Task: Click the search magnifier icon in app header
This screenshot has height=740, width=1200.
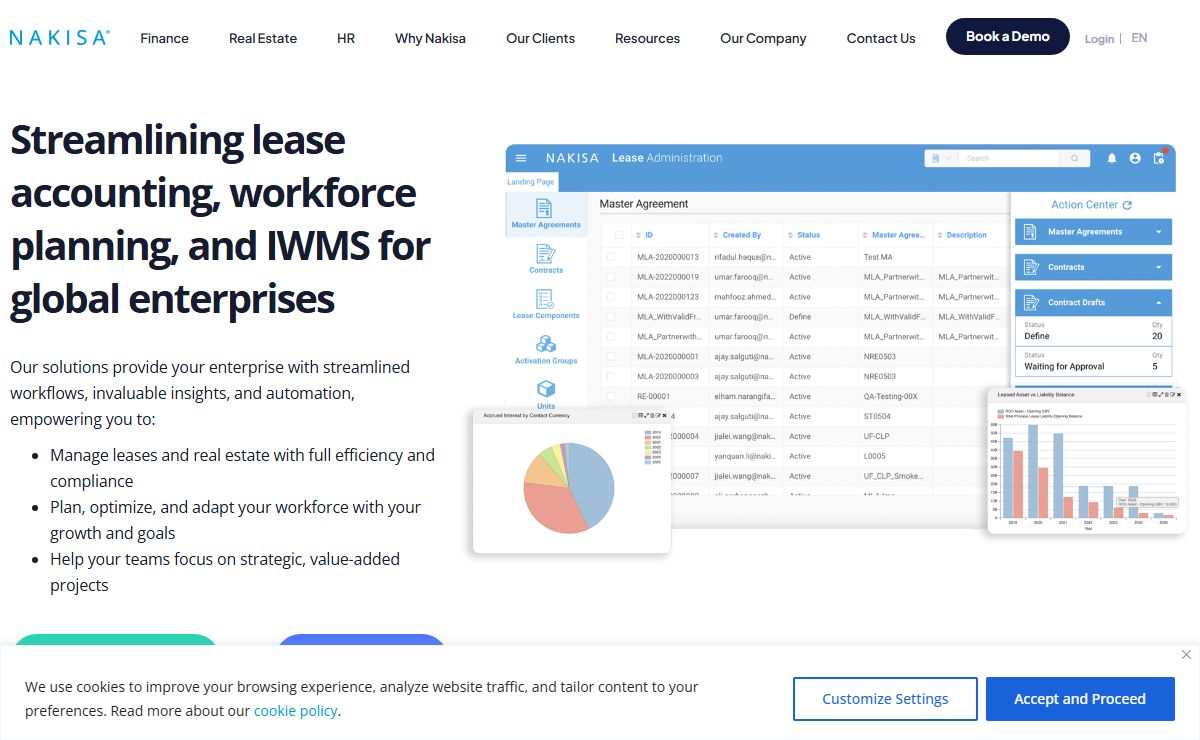Action: coord(1074,158)
